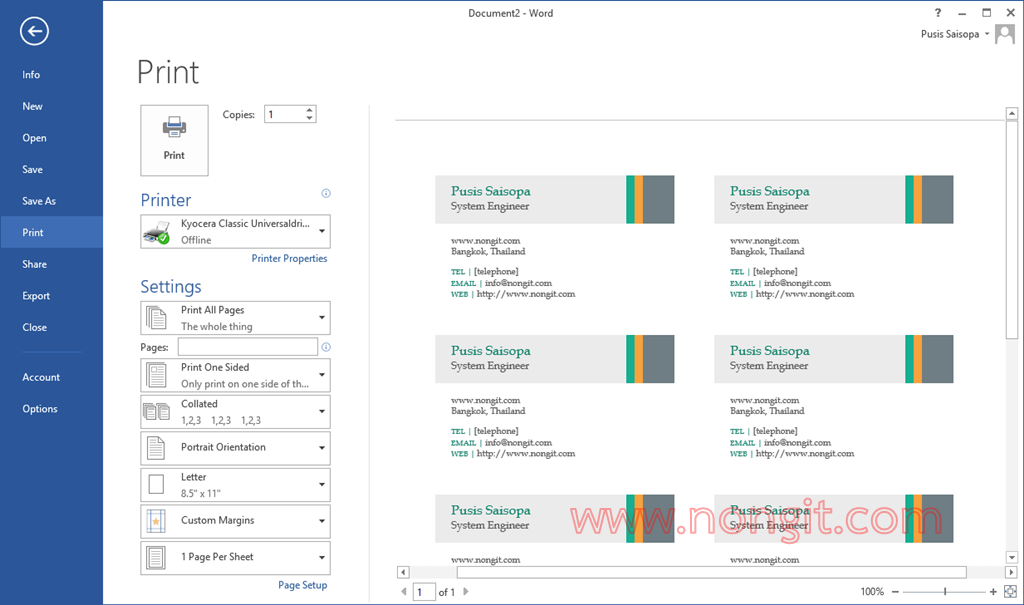Click the preview scroll down arrow
This screenshot has width=1024, height=605.
click(x=1012, y=557)
